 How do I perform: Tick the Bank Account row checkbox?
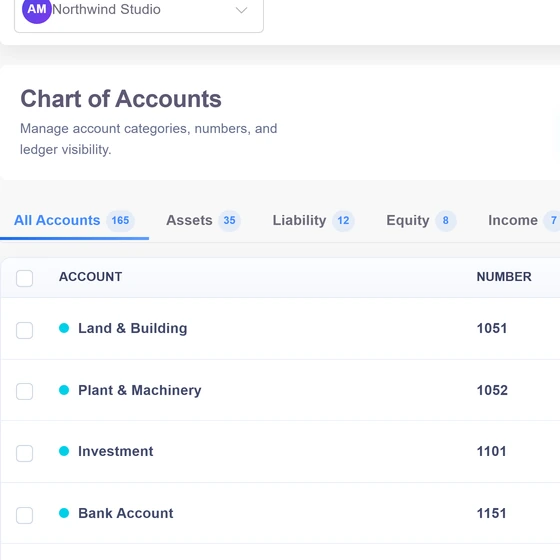pos(25,515)
